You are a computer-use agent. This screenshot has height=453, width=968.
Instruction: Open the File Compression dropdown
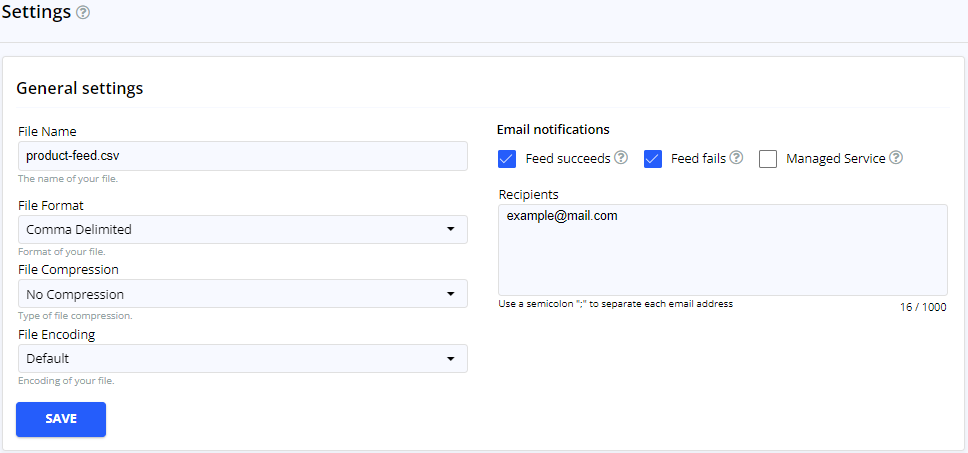click(x=243, y=294)
